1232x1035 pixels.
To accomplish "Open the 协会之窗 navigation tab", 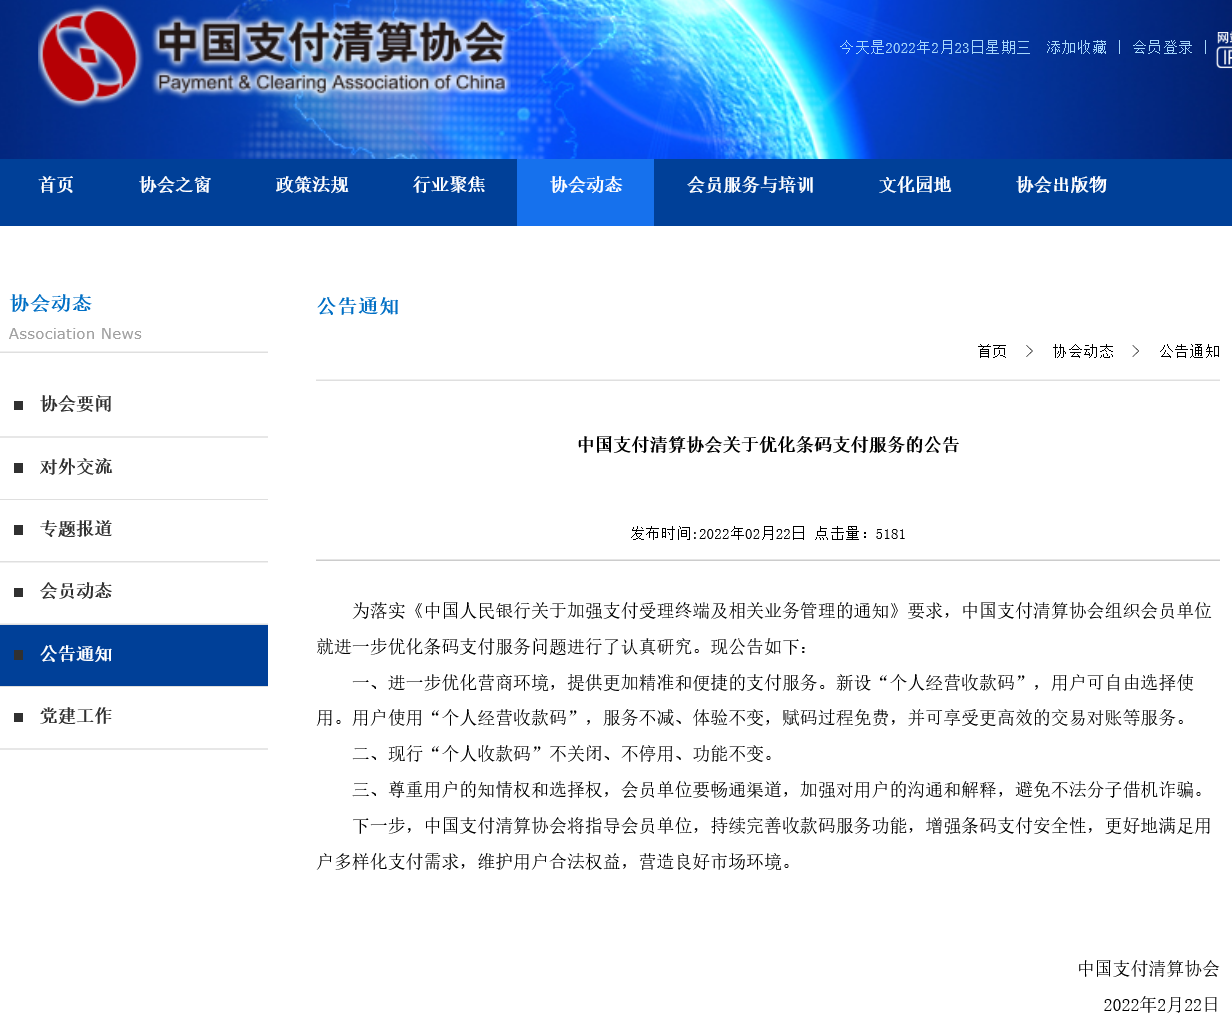I will coord(175,185).
